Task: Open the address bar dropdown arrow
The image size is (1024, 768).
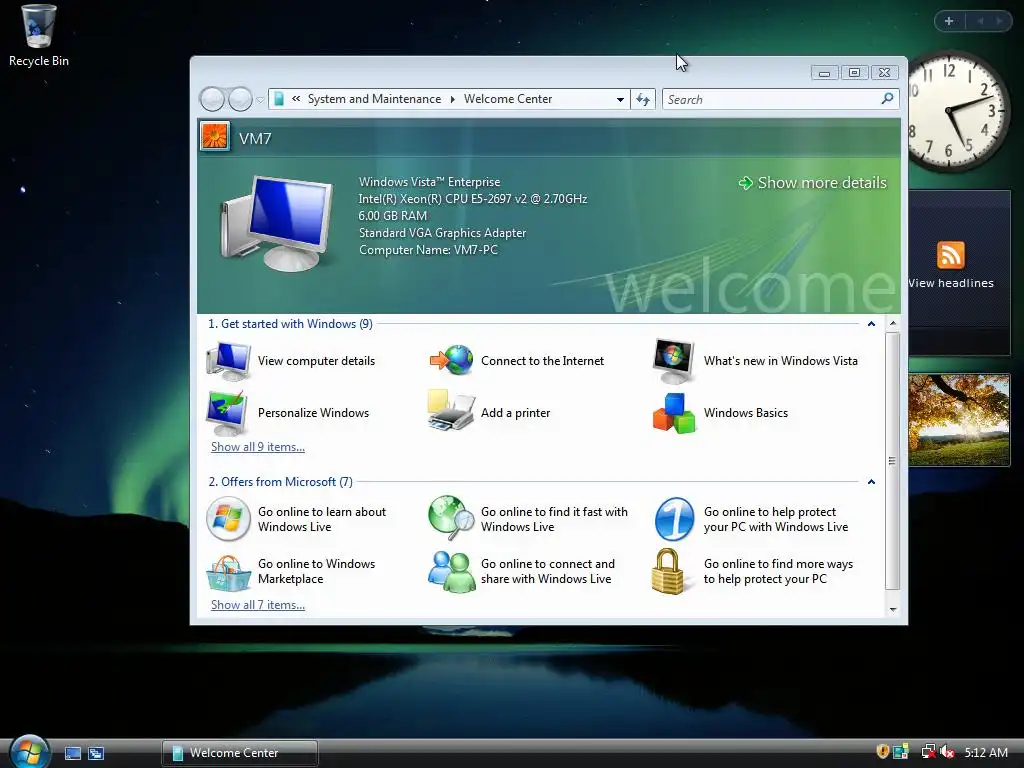Action: click(620, 99)
